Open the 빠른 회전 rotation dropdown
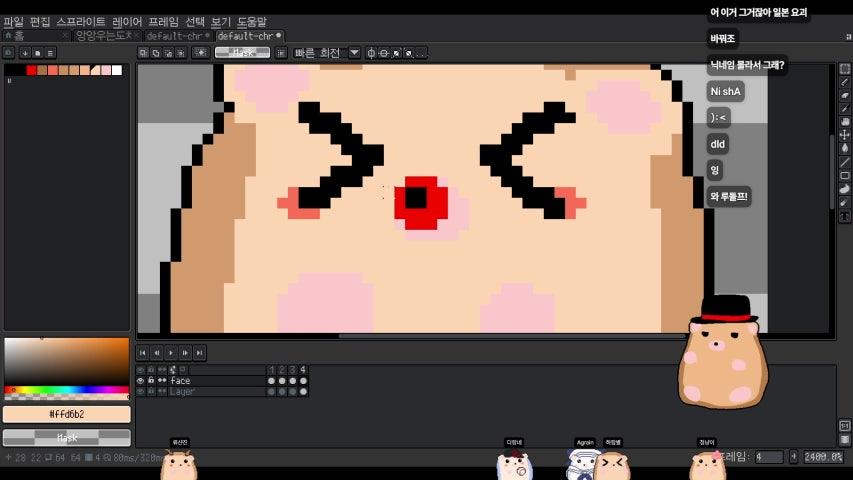 click(354, 53)
